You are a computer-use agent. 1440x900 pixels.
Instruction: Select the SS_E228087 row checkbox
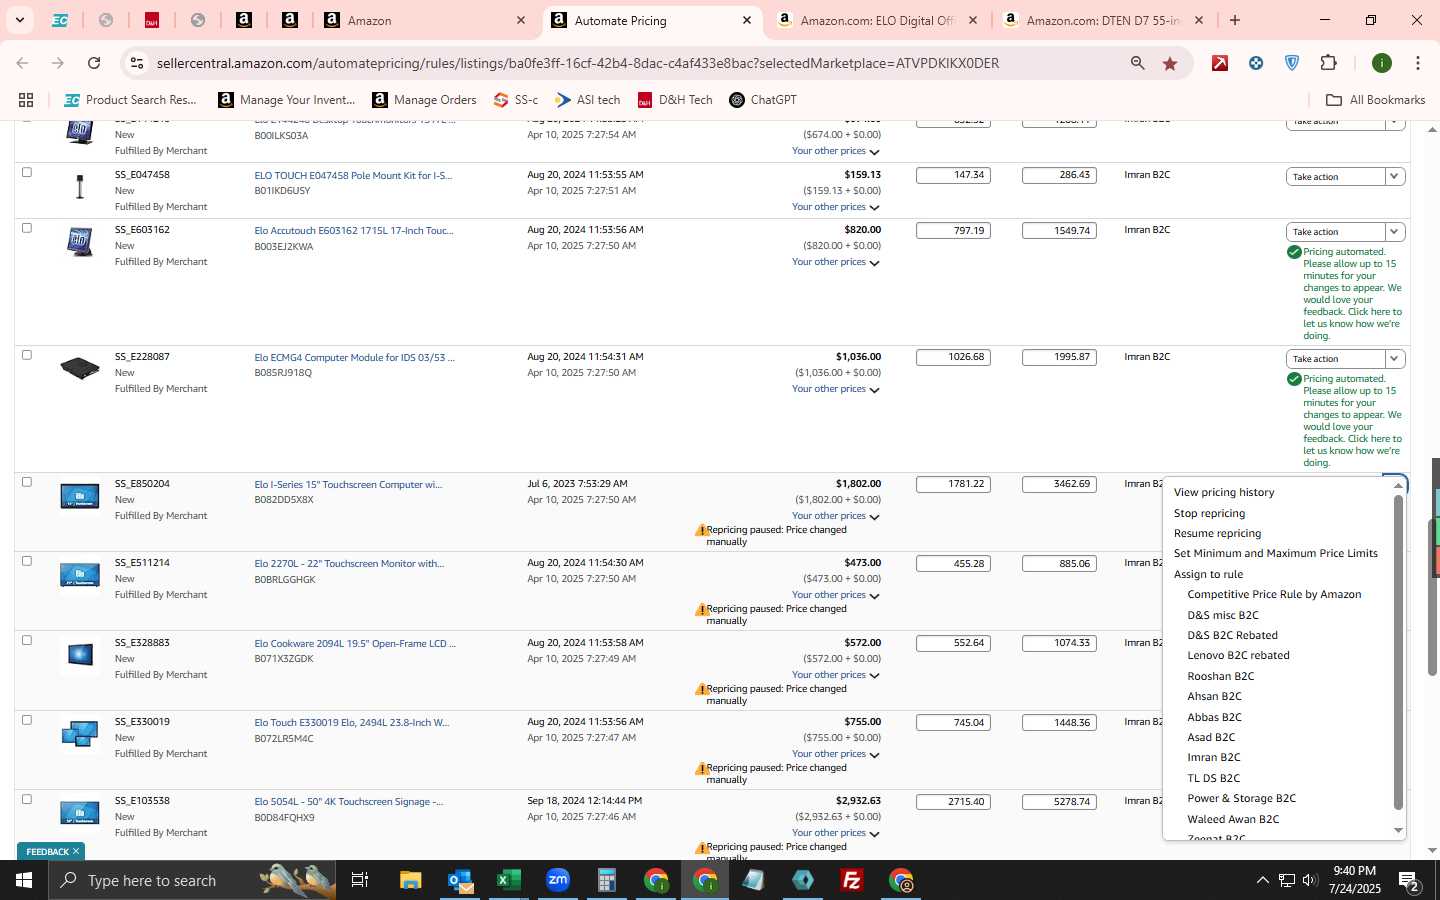[x=27, y=355]
